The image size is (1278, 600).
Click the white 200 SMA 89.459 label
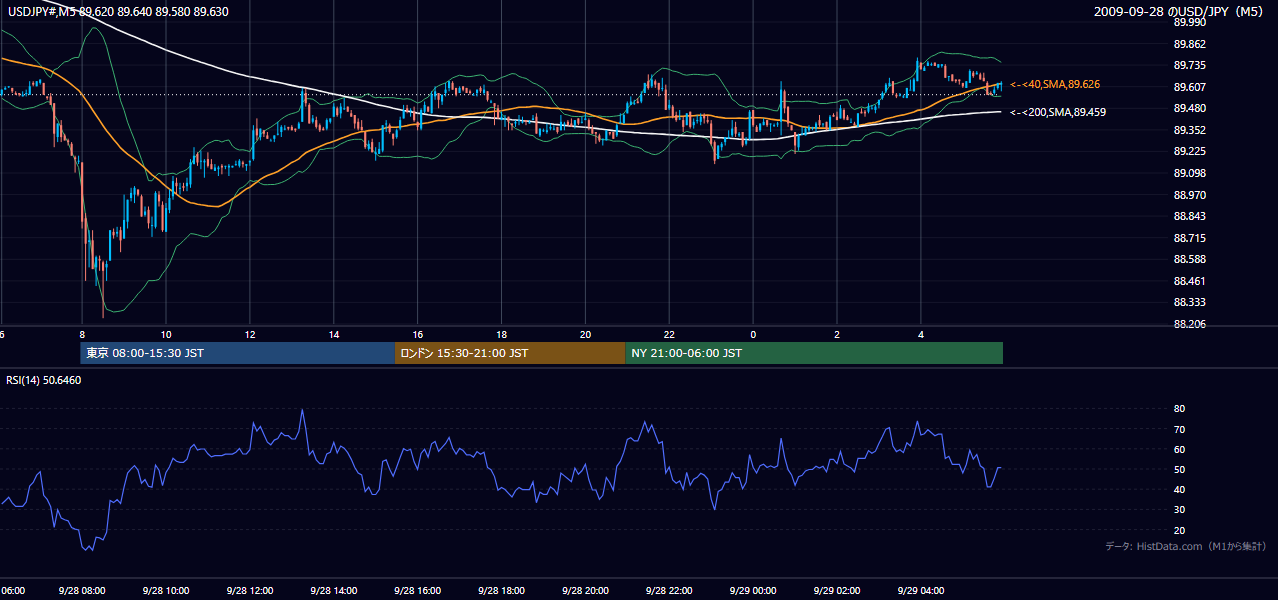pyautogui.click(x=1058, y=112)
